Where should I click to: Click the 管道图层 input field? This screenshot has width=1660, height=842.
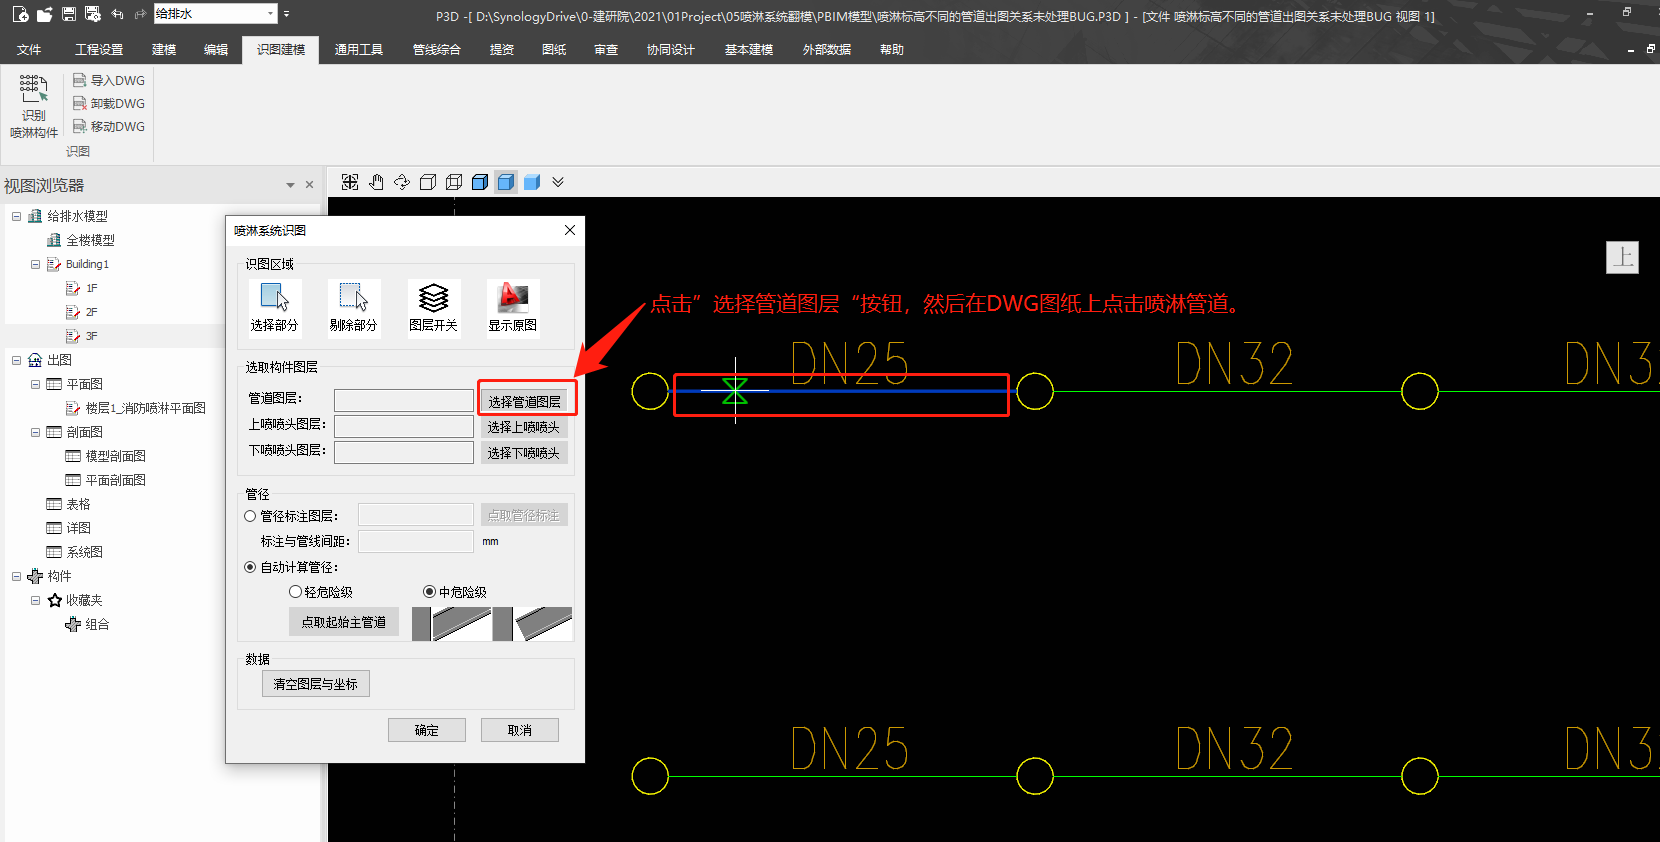[403, 401]
